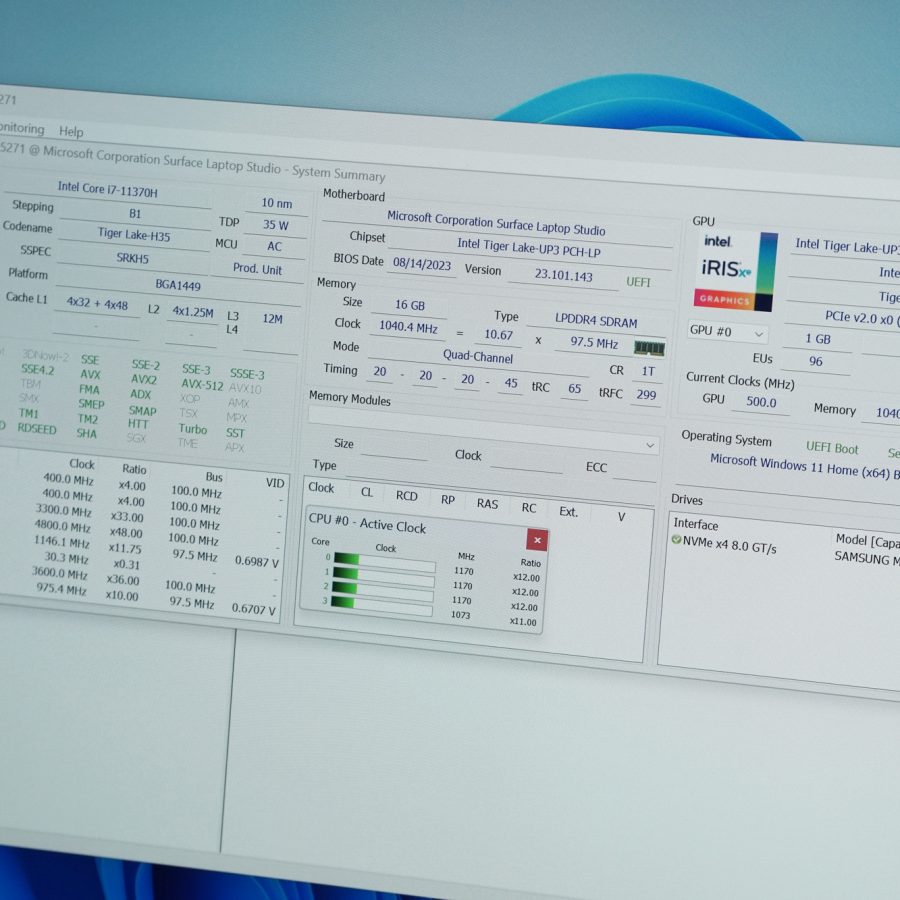
Task: Select the CPU name "Intel Core i7-11370H"
Action: [107, 189]
